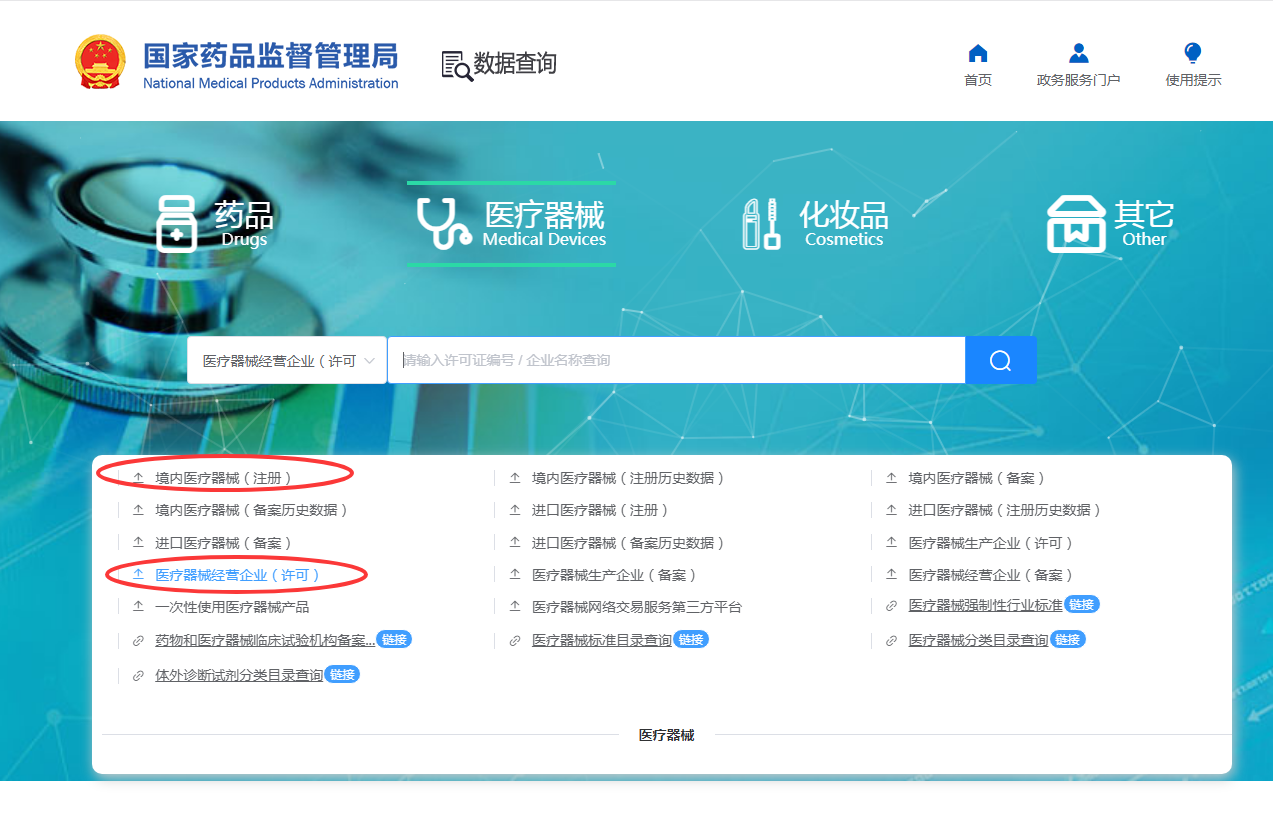Click the 其它 Other store icon
This screenshot has height=836, width=1273.
1076,224
